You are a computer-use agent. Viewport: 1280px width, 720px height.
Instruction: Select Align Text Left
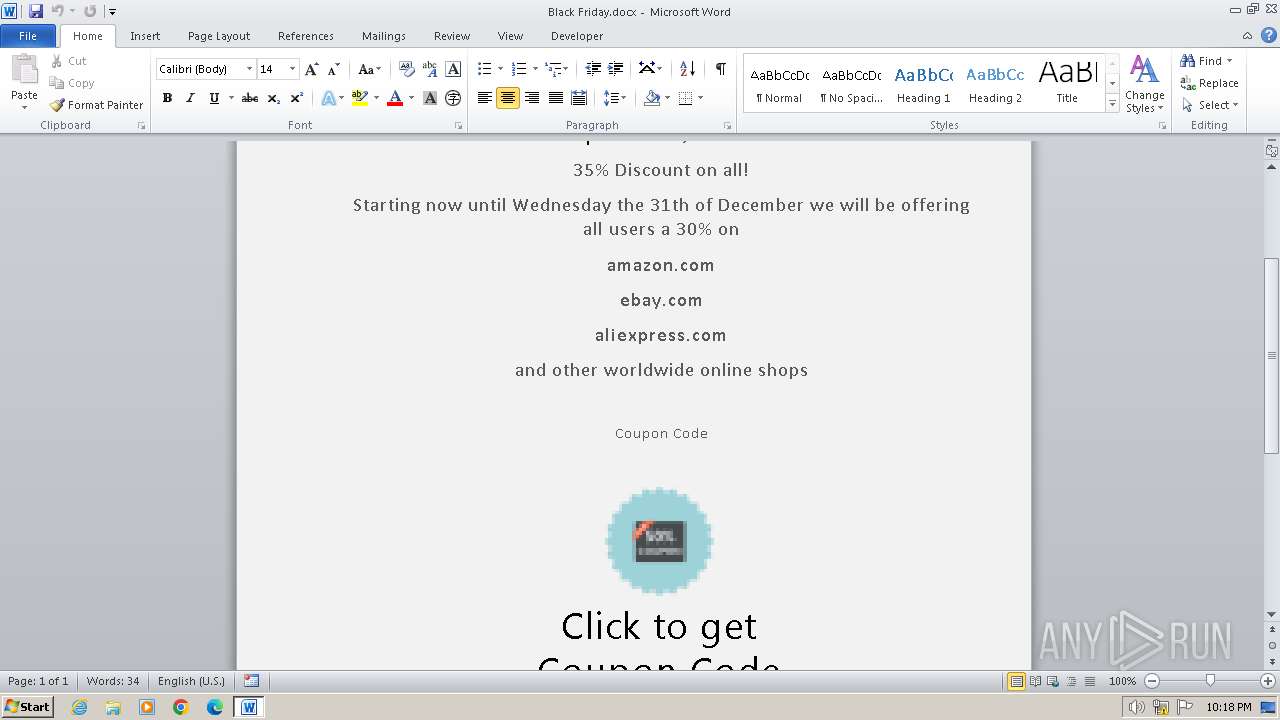coord(485,98)
